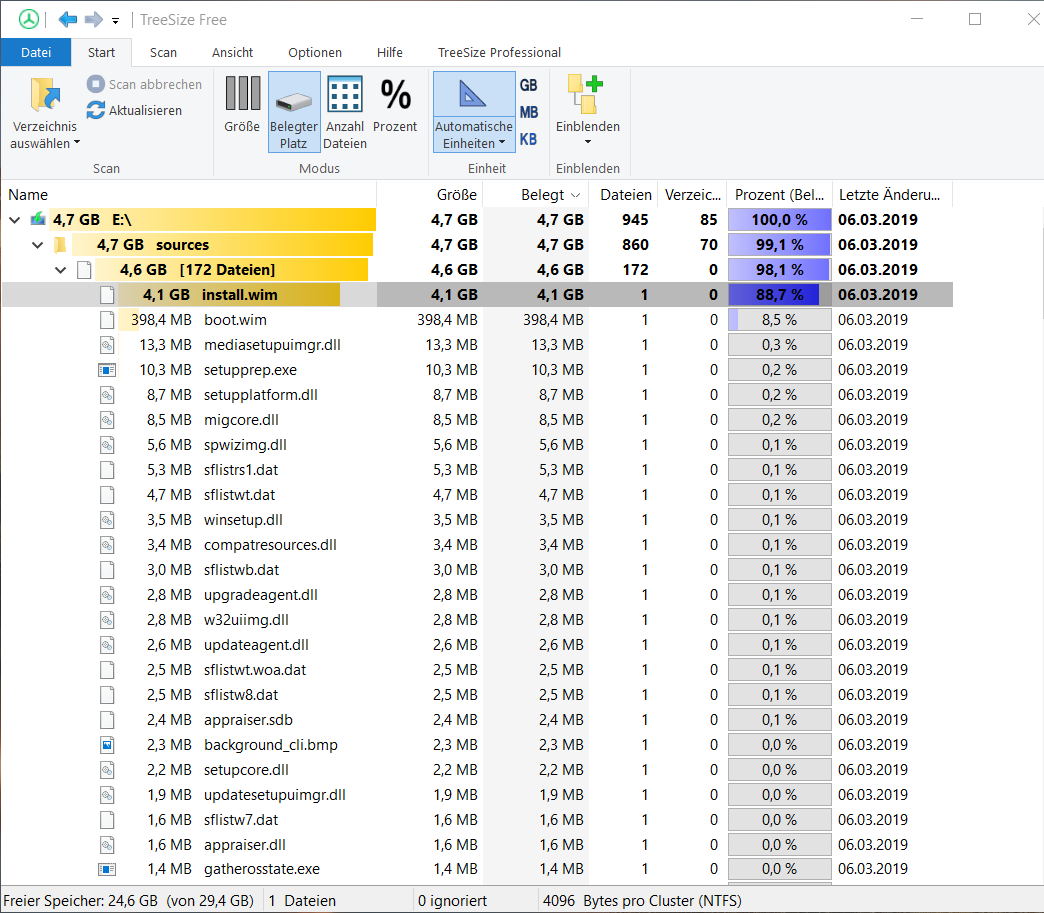Collapse the [172 Dateien] node
Screen dimensions: 1044x913
click(x=61, y=270)
